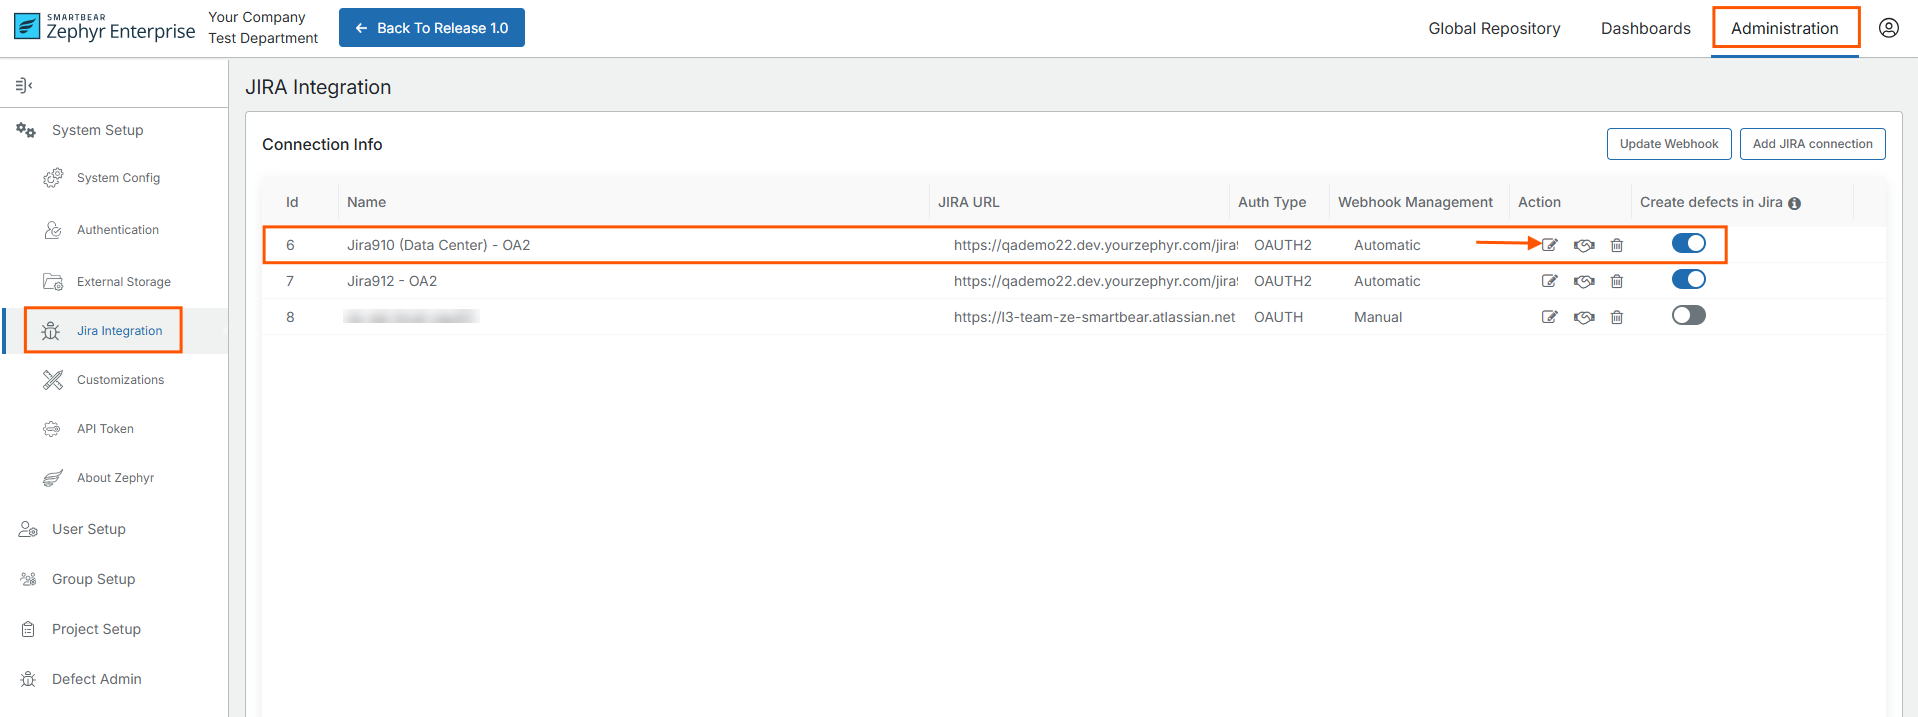Open the user profile icon
Screen dimensions: 1918x717
(1888, 28)
